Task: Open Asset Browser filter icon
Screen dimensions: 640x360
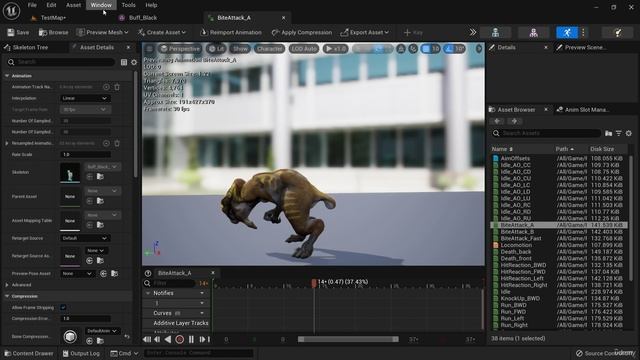Action: [x=619, y=133]
